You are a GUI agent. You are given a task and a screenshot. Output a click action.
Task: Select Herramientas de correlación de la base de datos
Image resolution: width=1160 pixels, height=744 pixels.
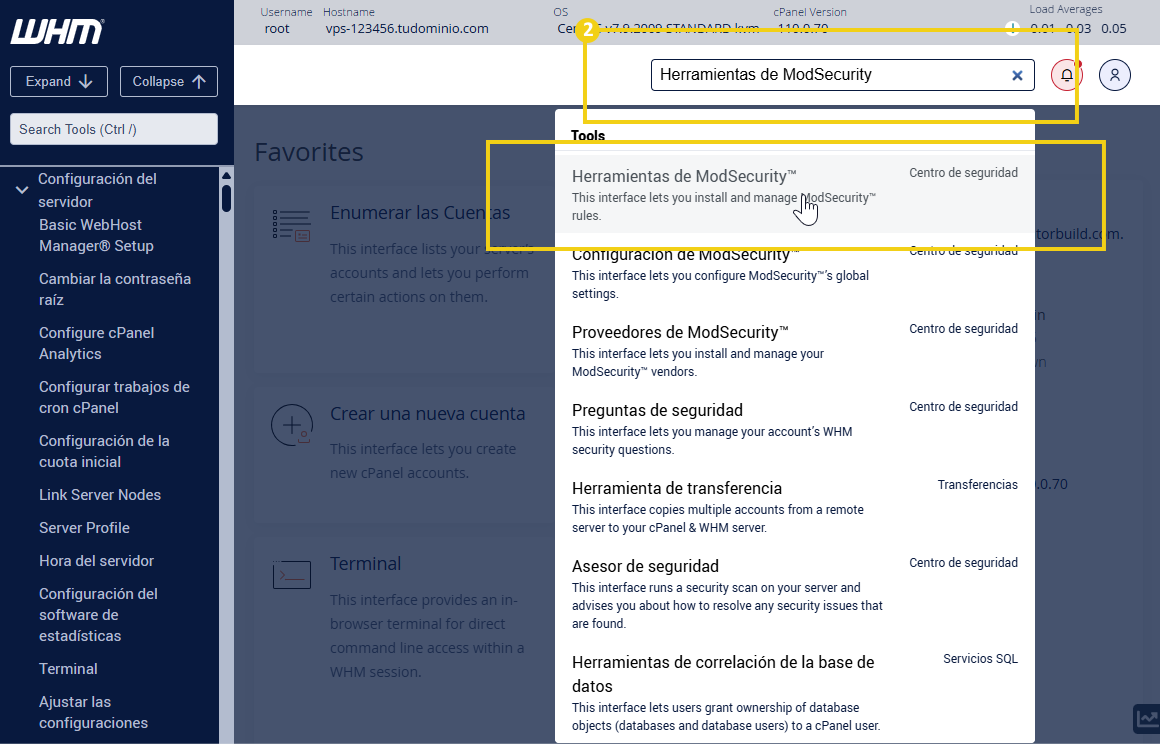795,693
